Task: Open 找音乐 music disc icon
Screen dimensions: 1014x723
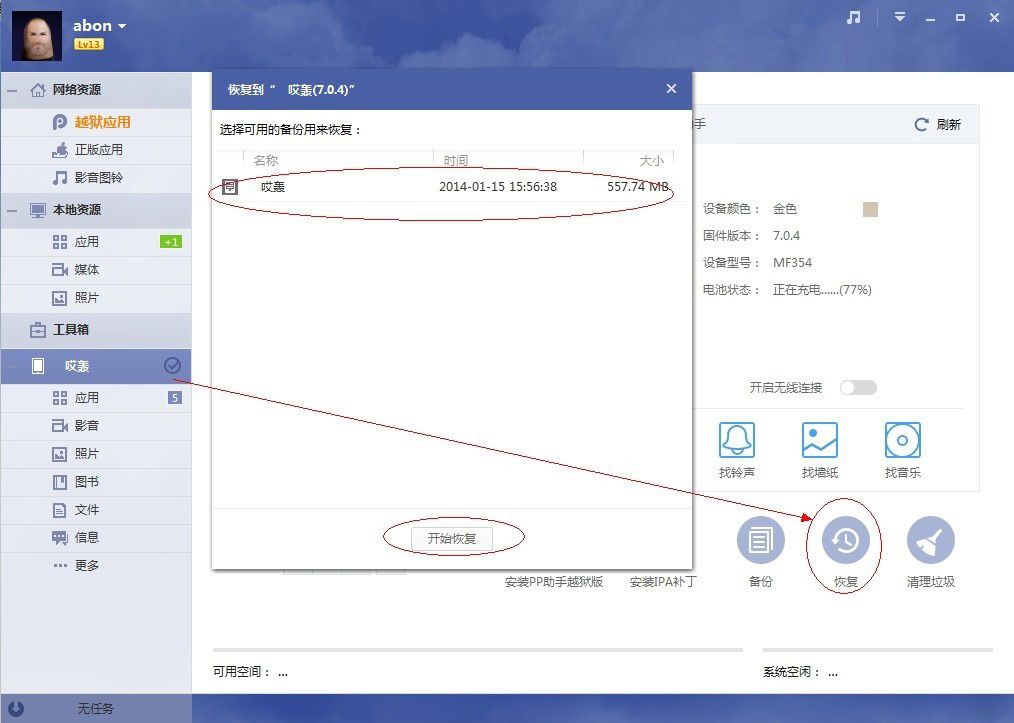Action: 902,440
